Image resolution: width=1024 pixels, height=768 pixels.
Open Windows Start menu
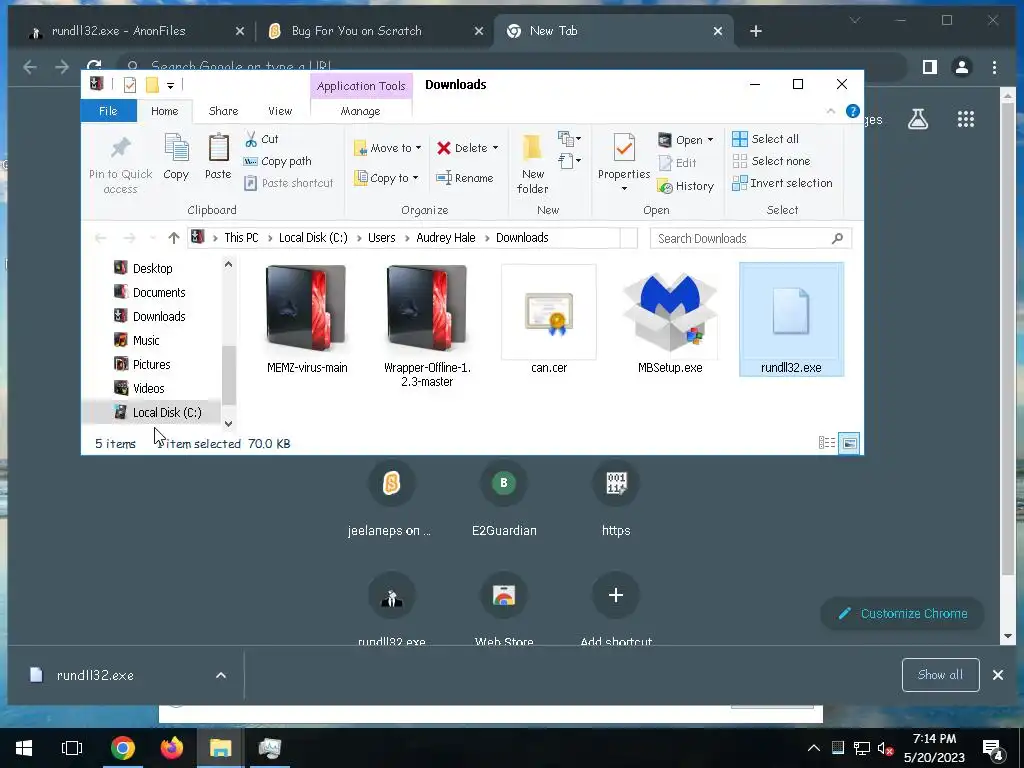(x=24, y=748)
